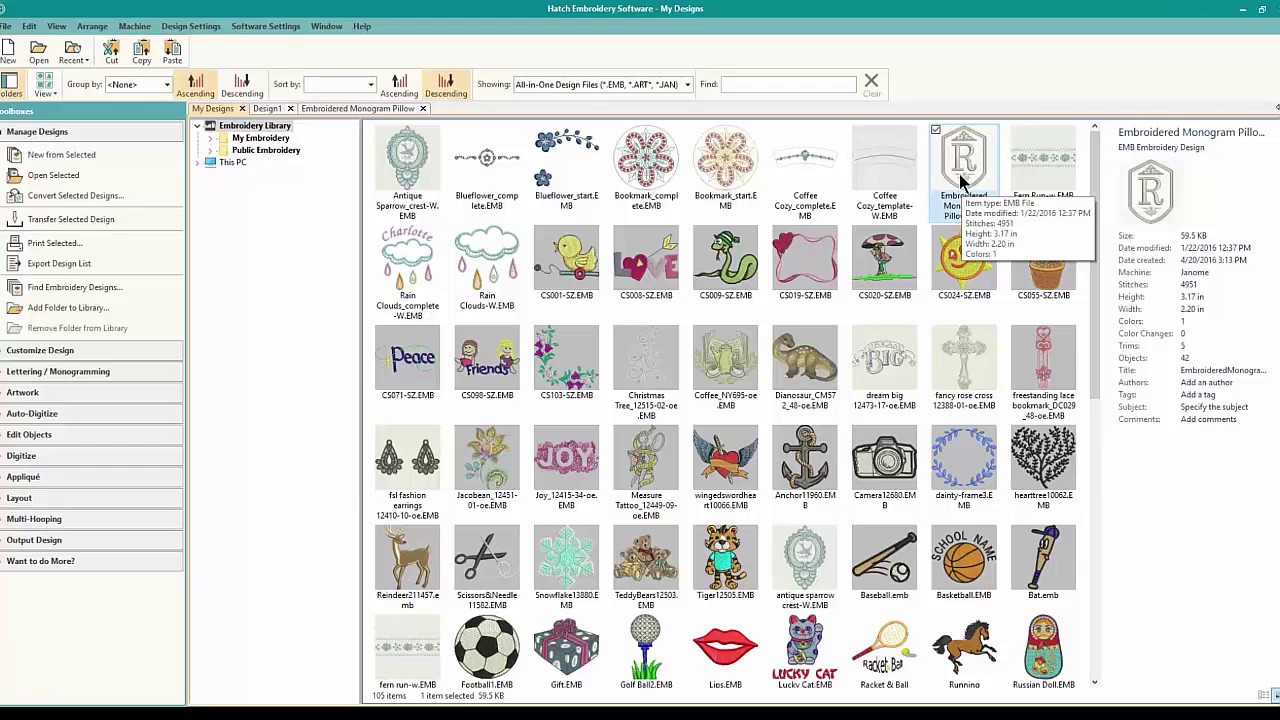This screenshot has height=720, width=1280.
Task: Open the Arrange menu
Action: click(92, 26)
